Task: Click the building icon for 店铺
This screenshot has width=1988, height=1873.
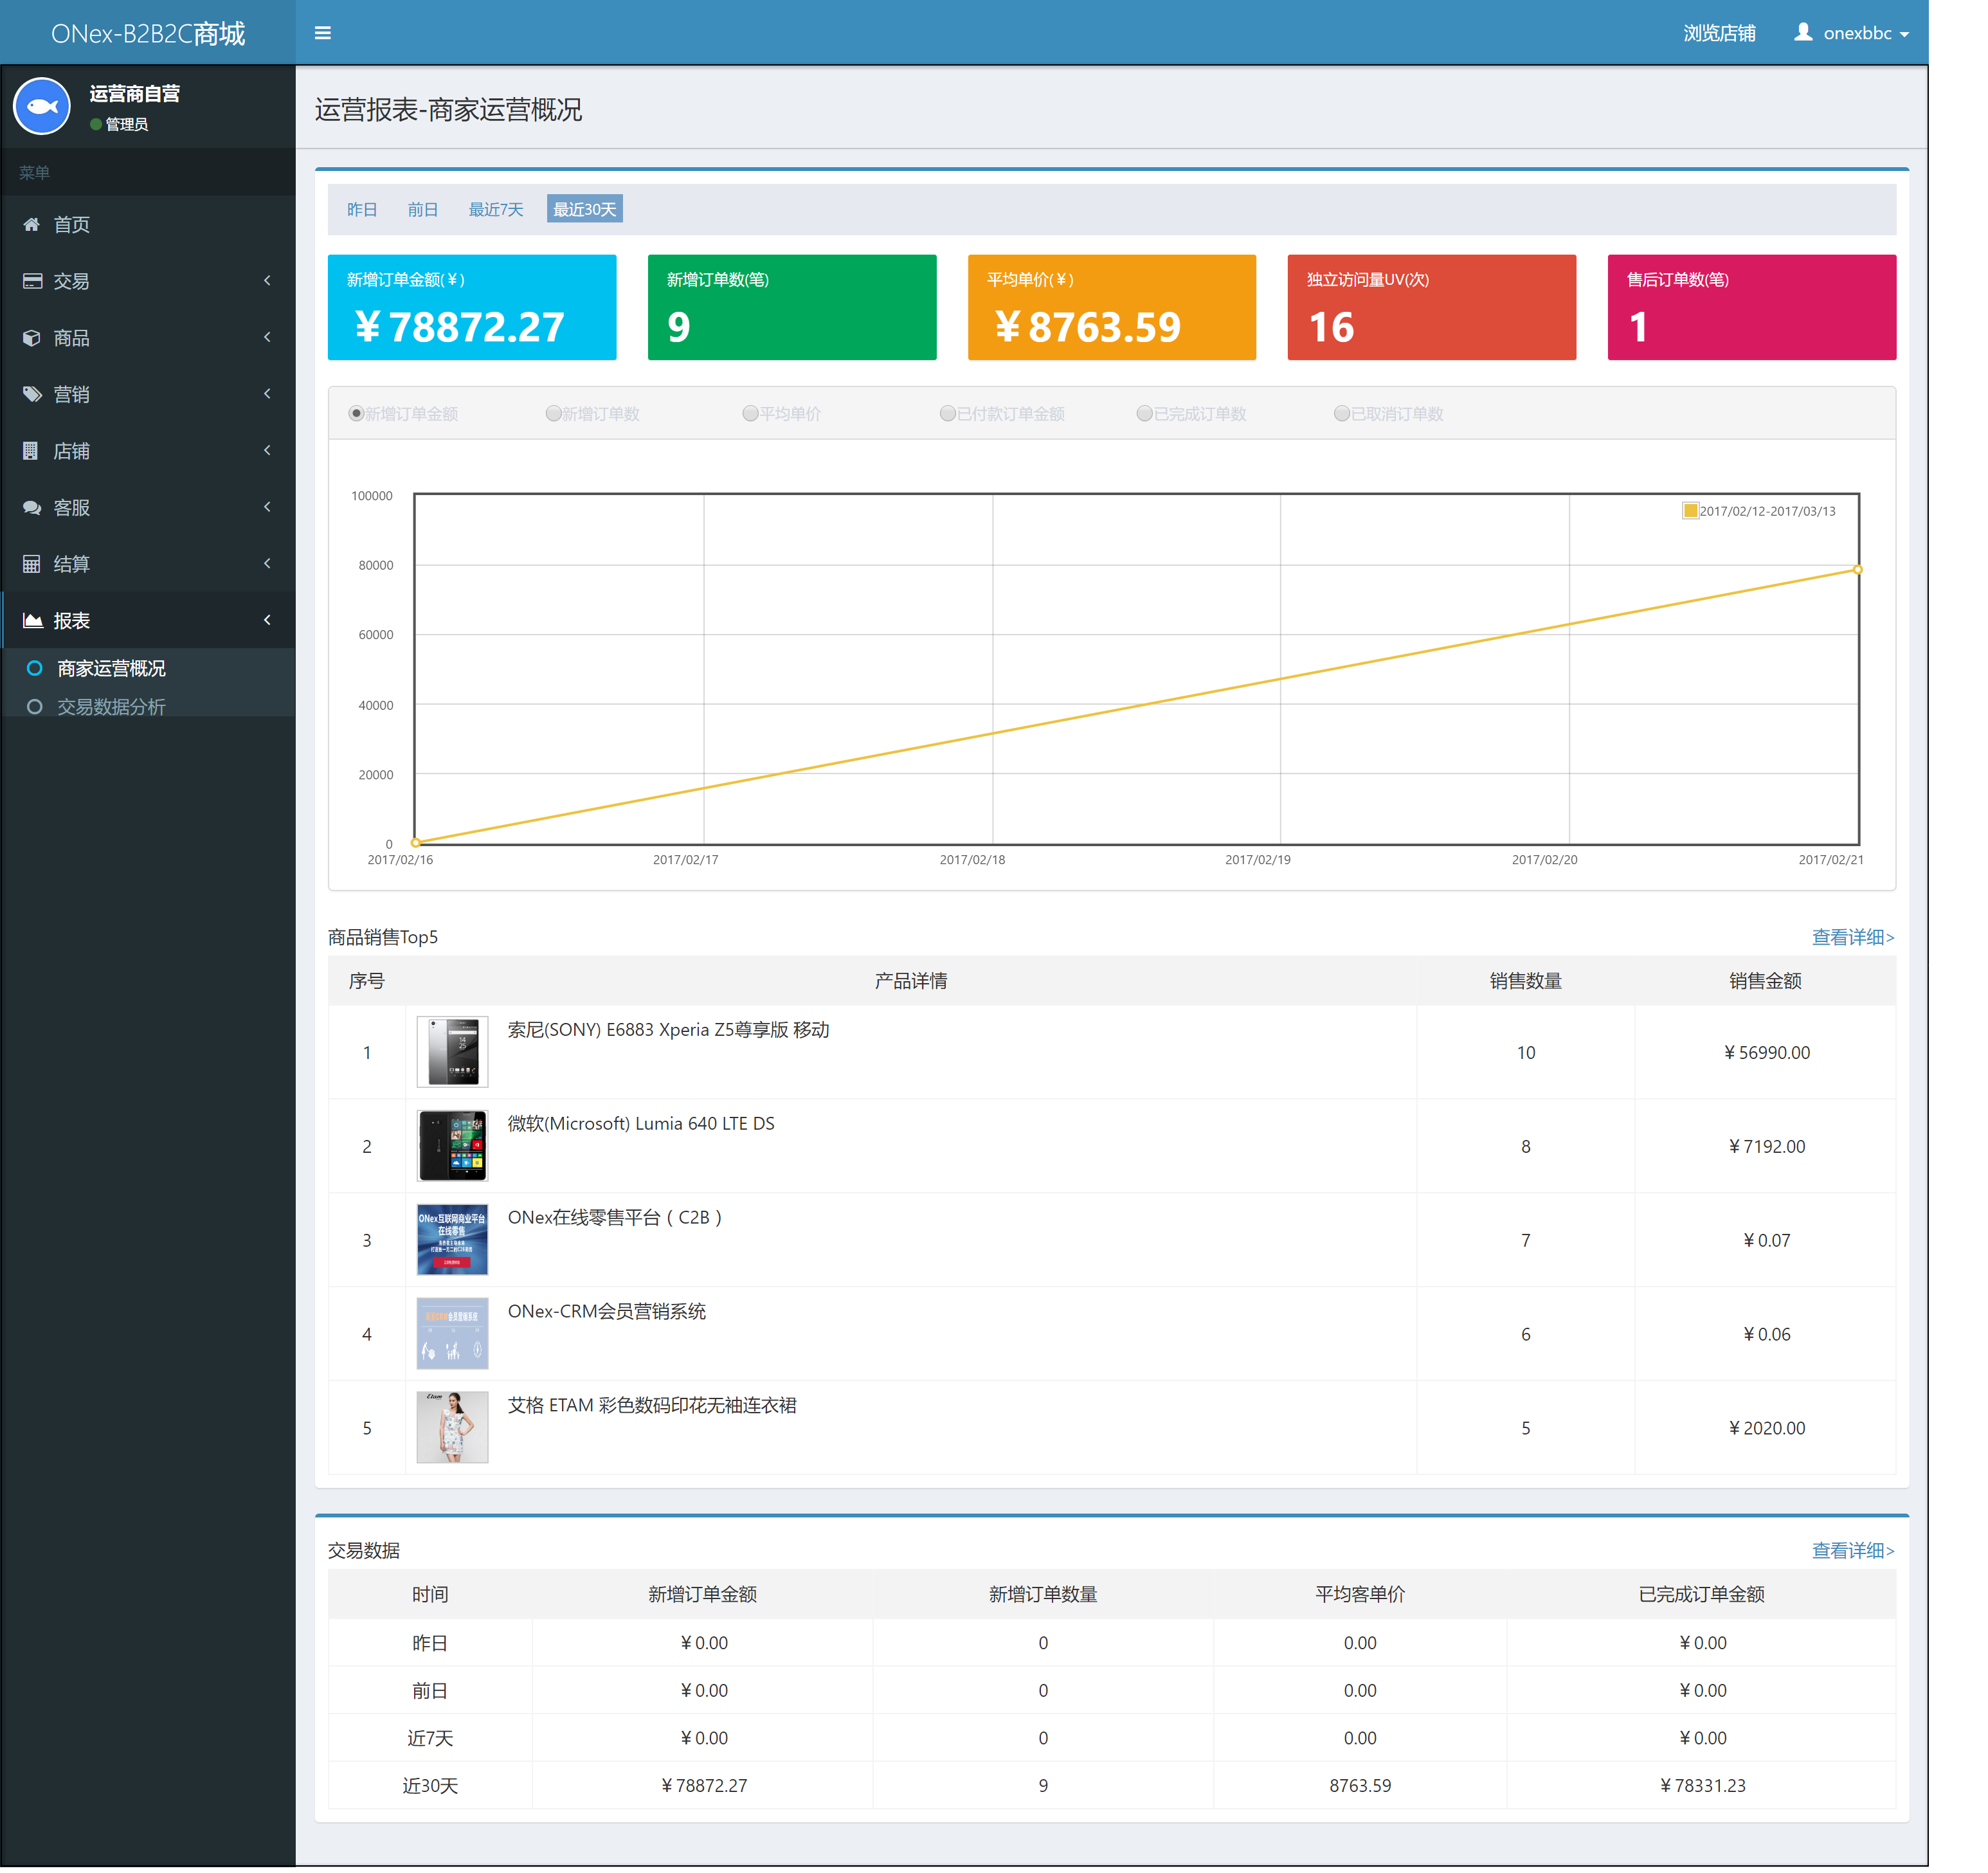Action: [x=31, y=451]
